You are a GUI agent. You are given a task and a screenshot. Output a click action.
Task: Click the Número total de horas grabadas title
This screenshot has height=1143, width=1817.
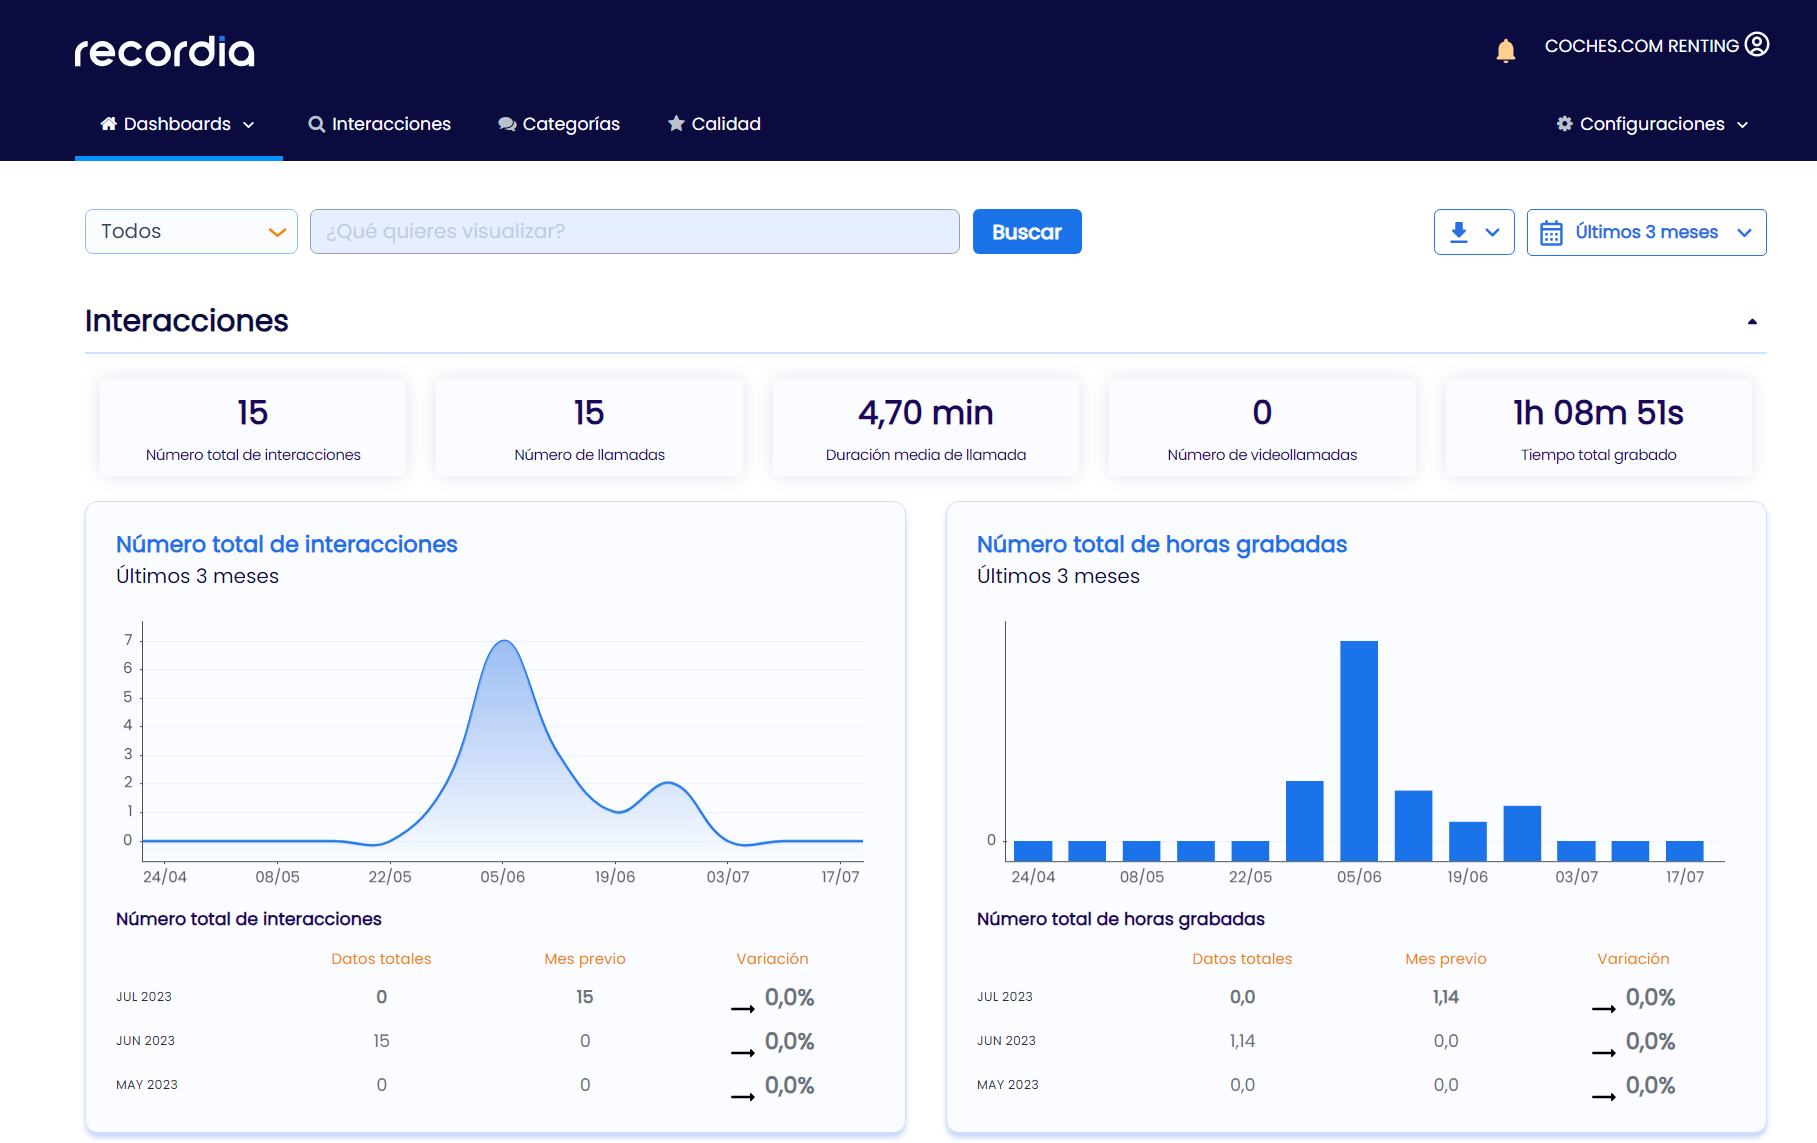1161,544
